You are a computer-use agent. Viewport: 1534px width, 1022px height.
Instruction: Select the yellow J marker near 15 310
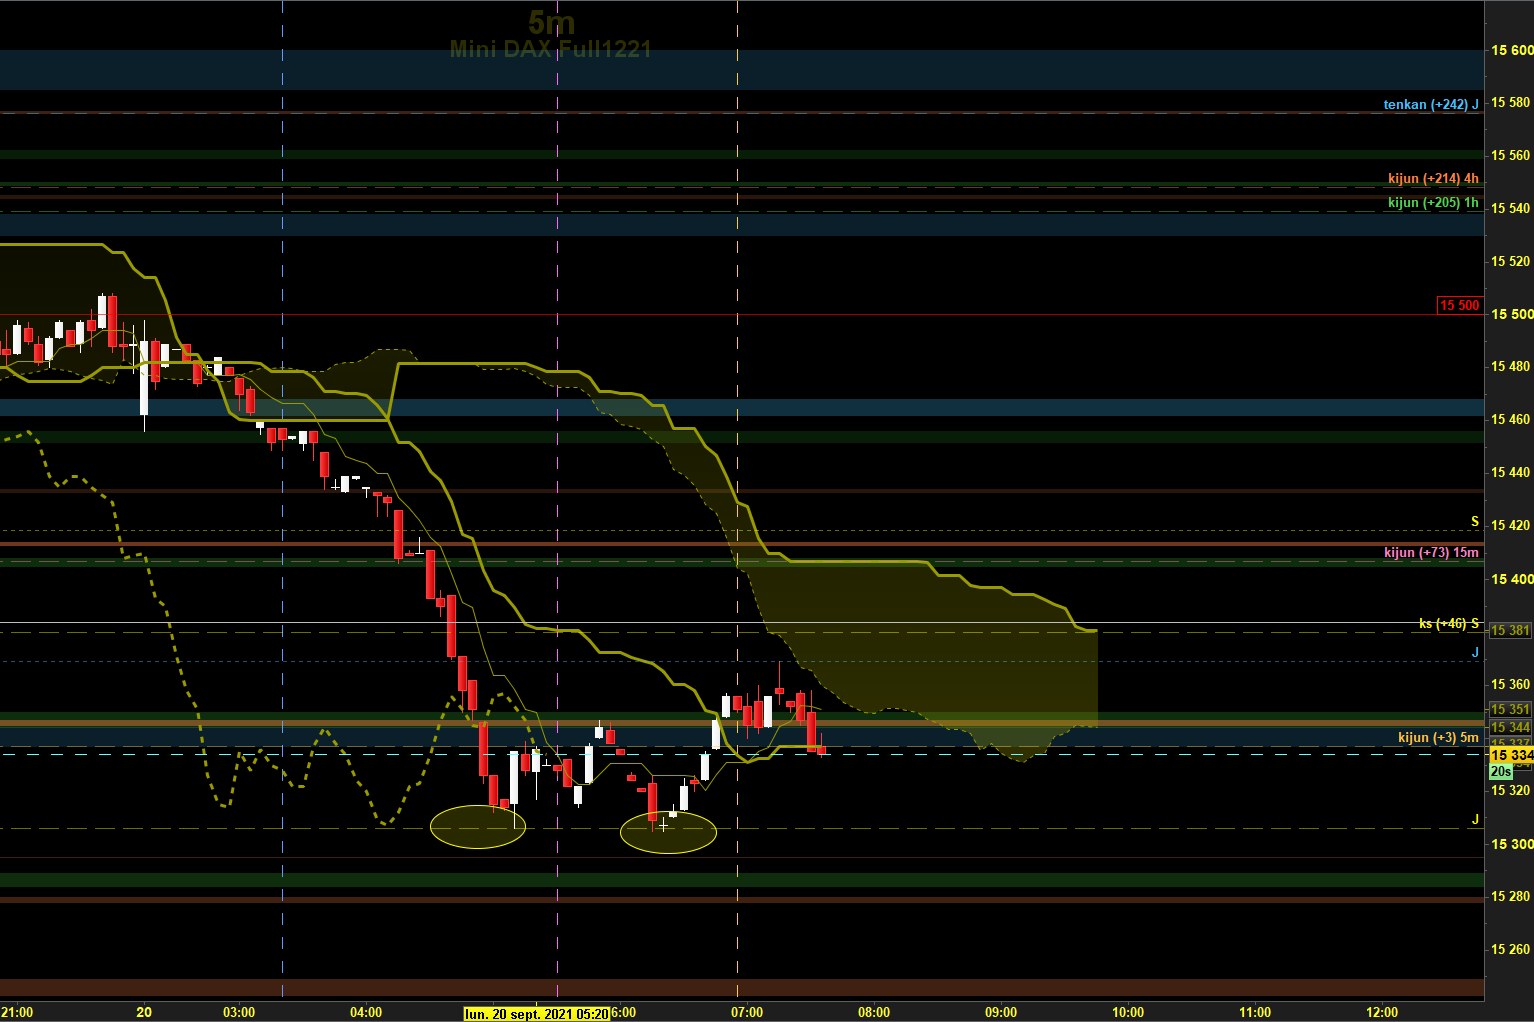pos(1475,819)
